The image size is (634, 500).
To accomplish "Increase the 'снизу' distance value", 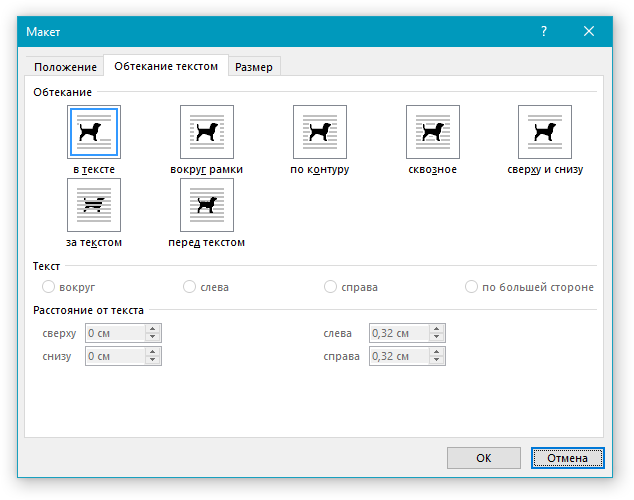I will [152, 352].
